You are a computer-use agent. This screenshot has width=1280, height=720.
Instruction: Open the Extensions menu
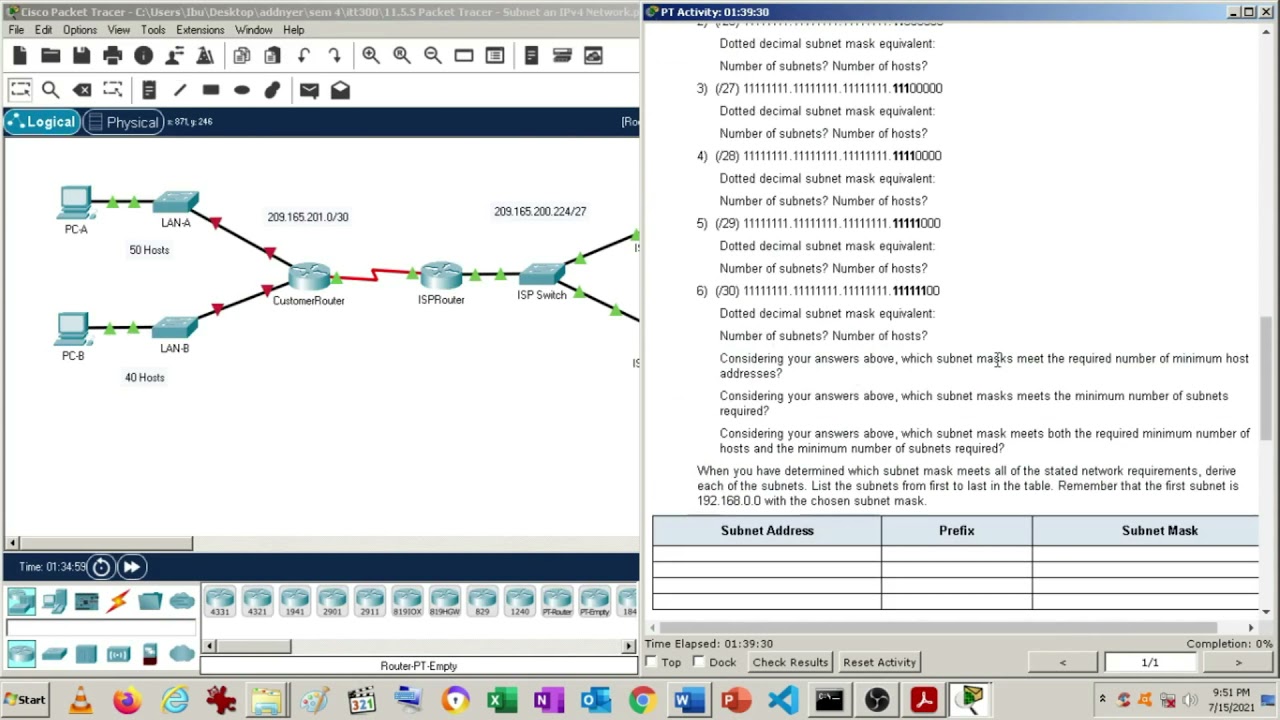pos(200,30)
